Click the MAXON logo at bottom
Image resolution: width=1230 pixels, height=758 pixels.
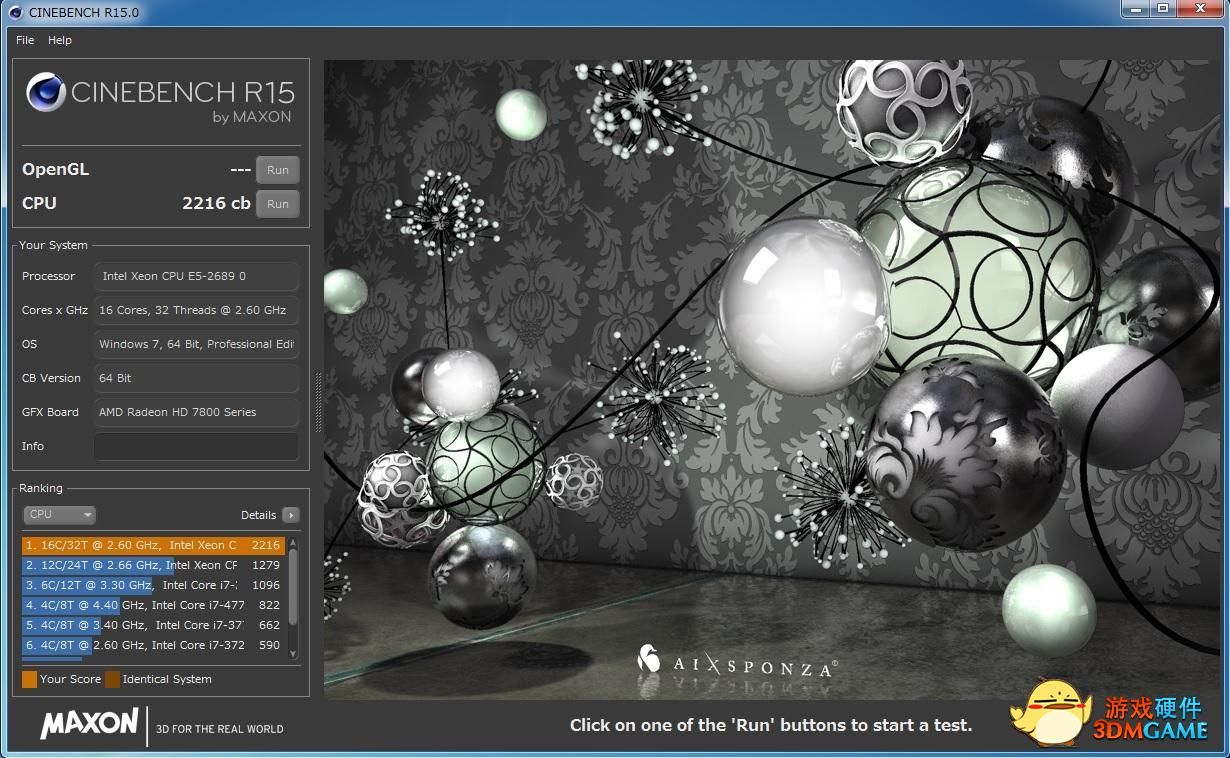tap(89, 724)
